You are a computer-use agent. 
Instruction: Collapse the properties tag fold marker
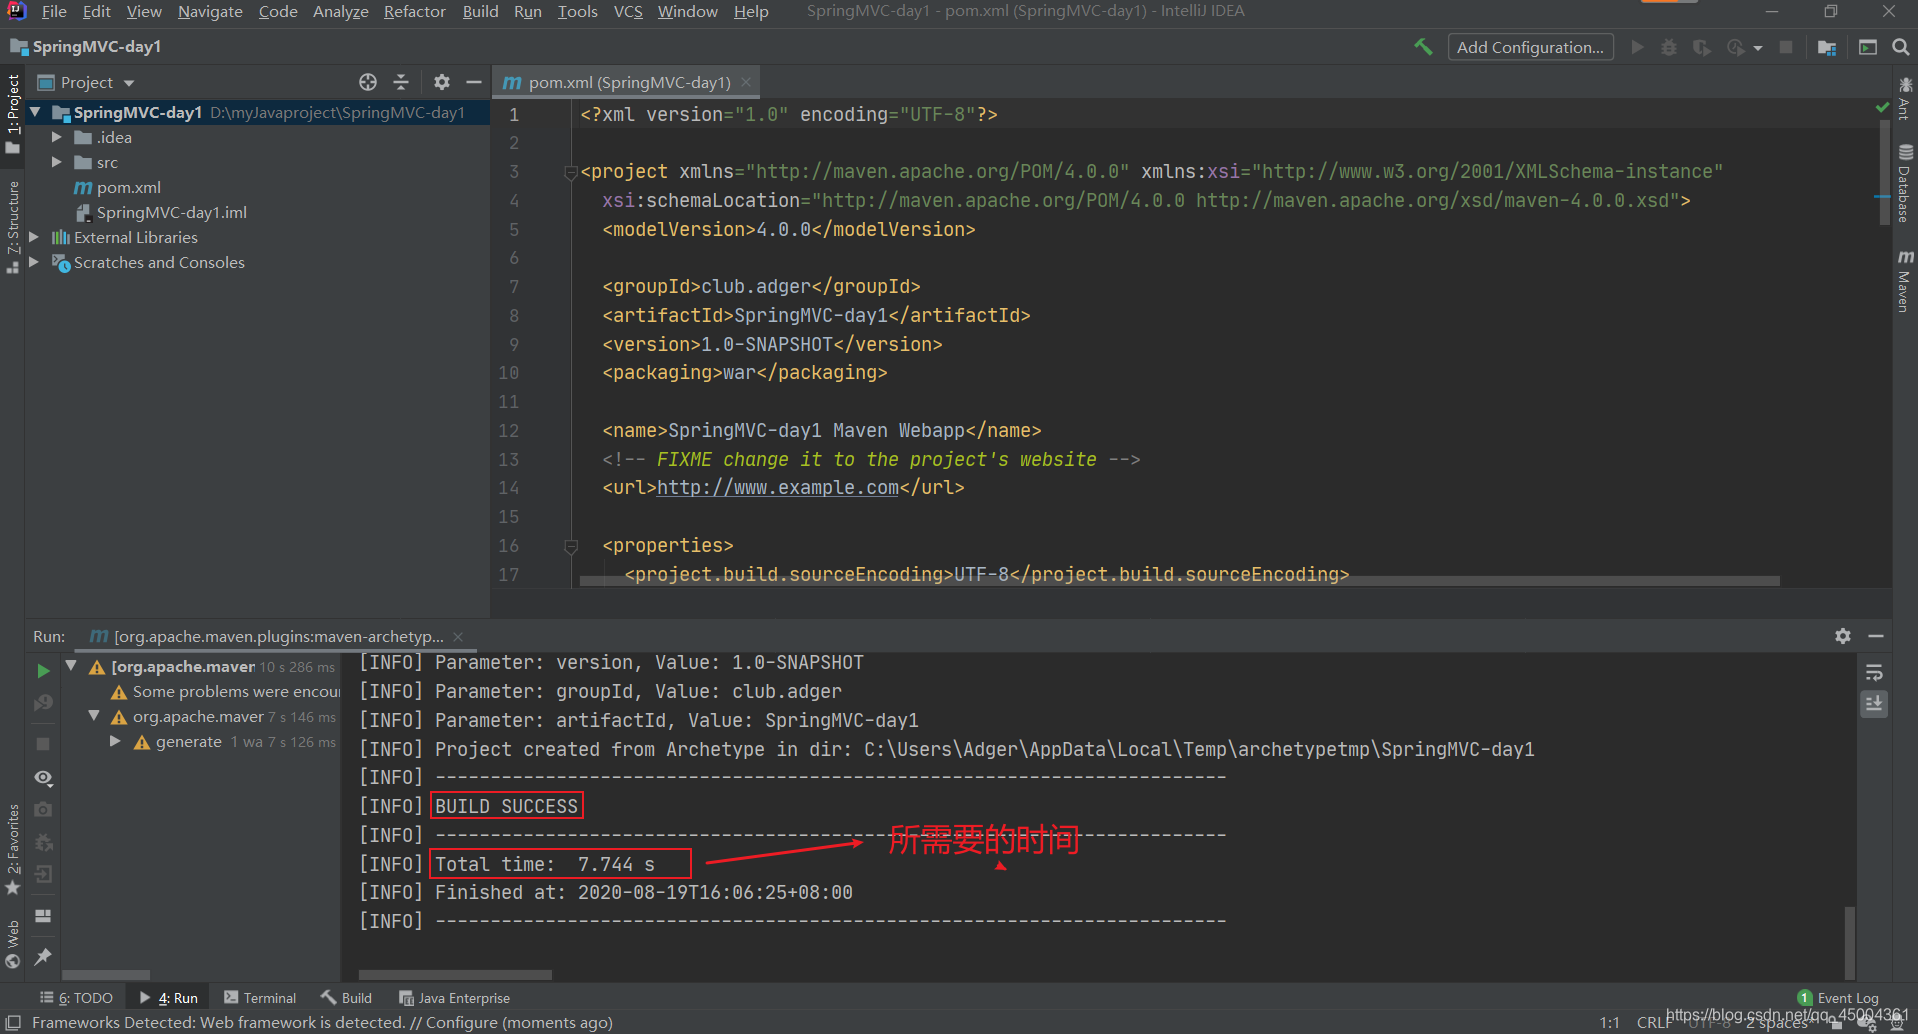(x=571, y=546)
